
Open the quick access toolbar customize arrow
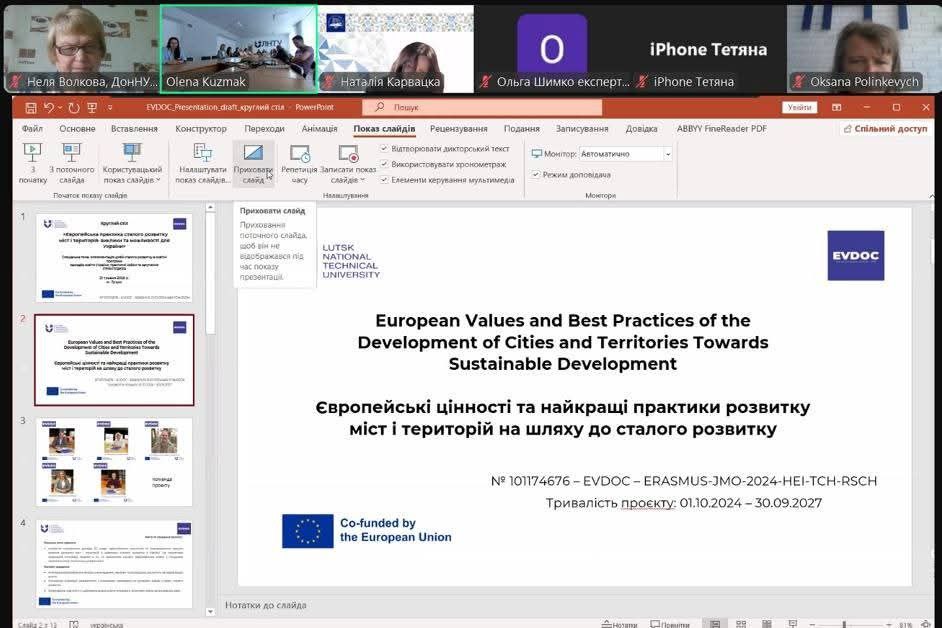[110, 108]
